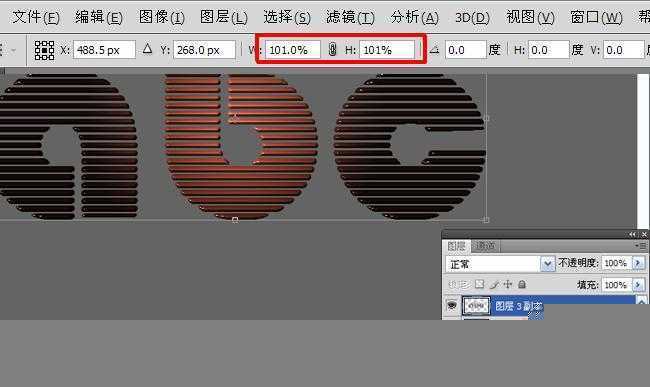650x387 pixels.
Task: Collapse the Layers panel to icons
Action: tap(632, 235)
